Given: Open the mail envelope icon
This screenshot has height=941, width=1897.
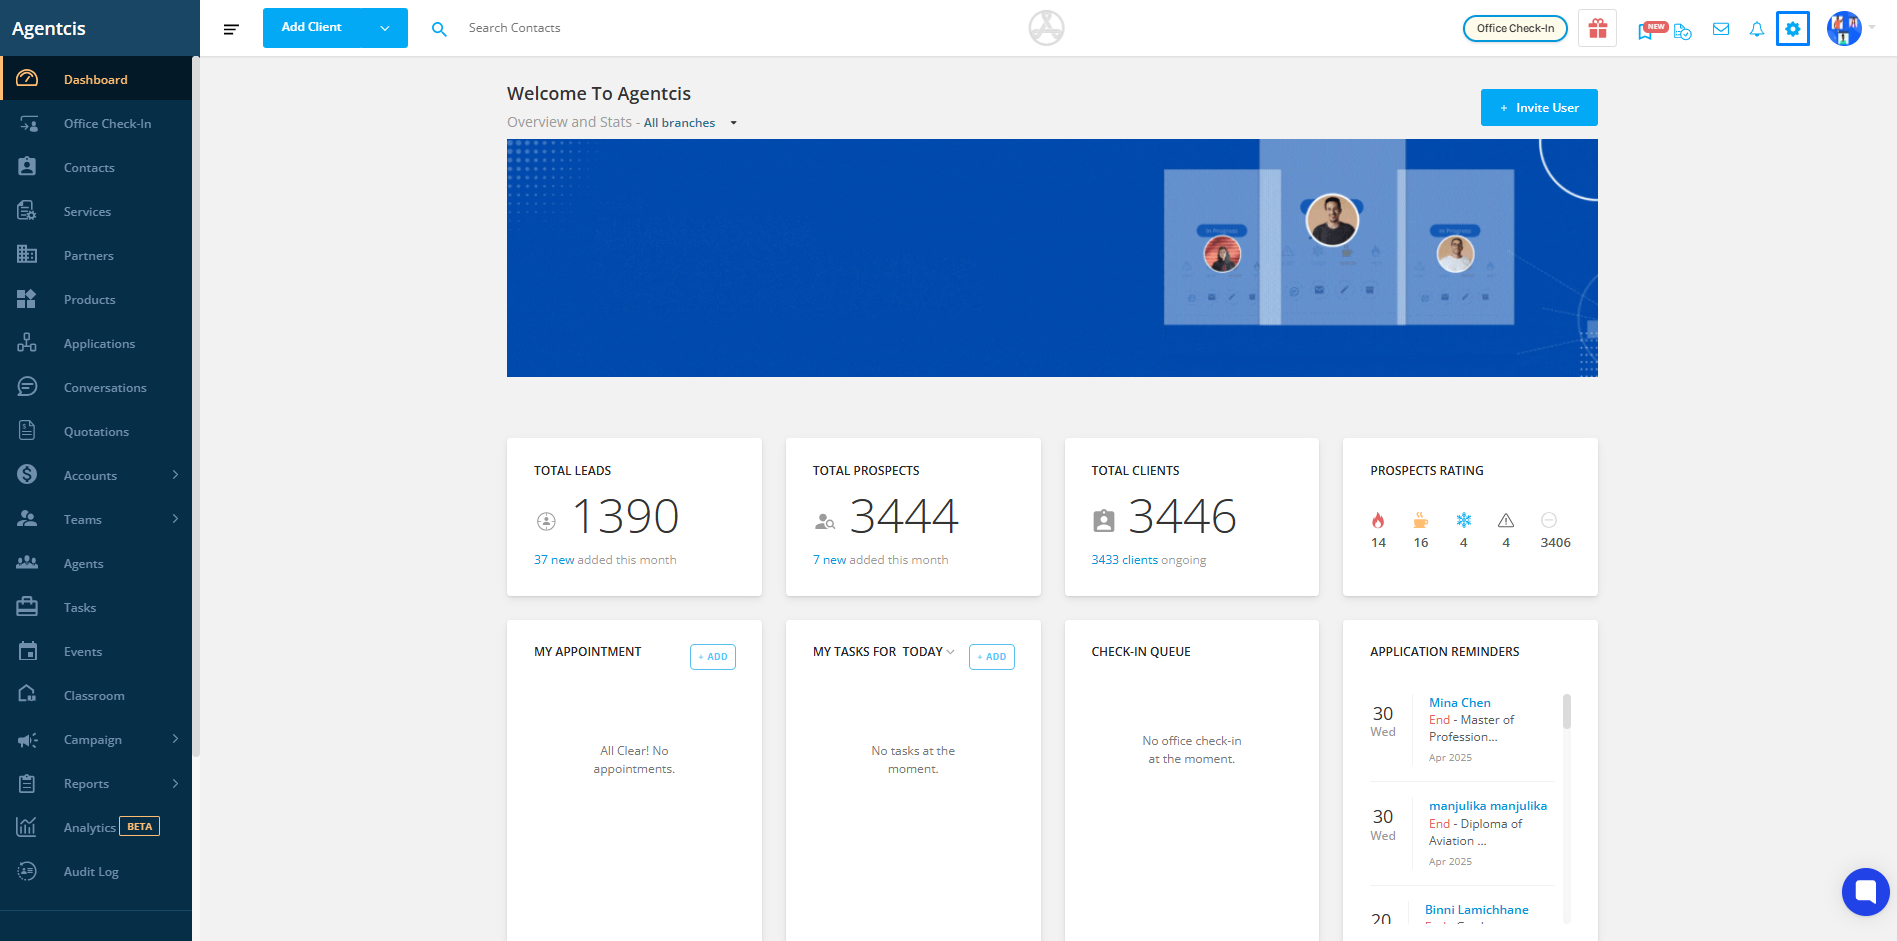Looking at the screenshot, I should tap(1721, 29).
